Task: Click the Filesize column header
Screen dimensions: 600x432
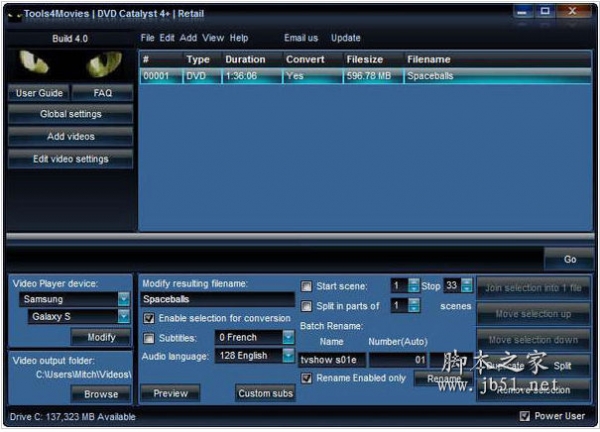Action: pyautogui.click(x=373, y=59)
